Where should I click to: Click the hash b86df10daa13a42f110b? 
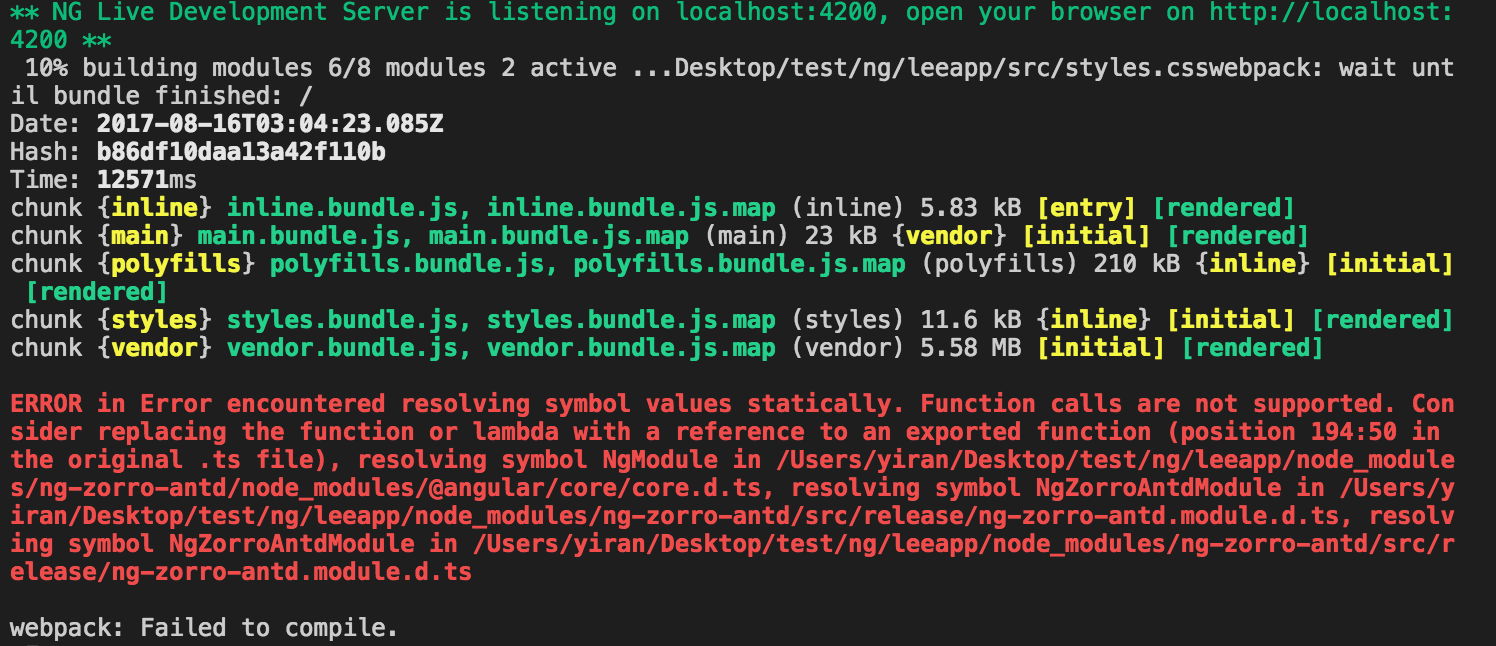click(x=241, y=153)
